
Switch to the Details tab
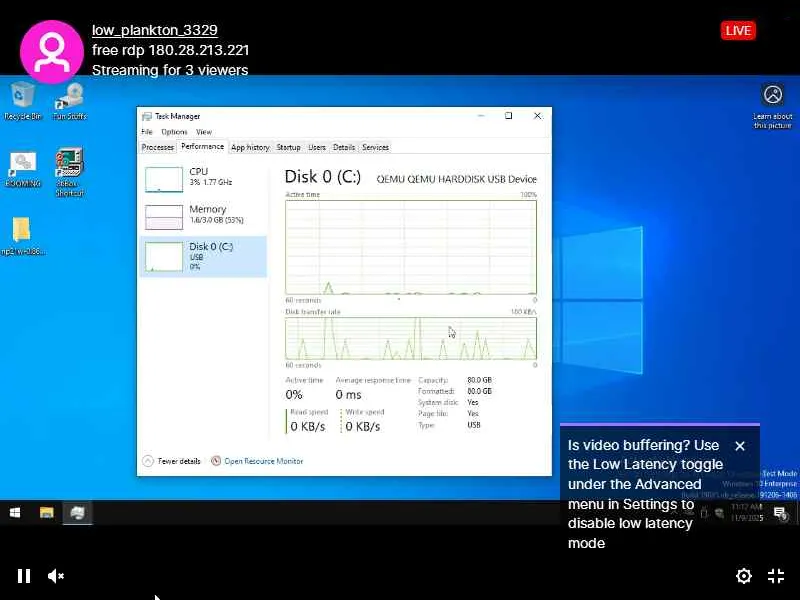coord(344,147)
